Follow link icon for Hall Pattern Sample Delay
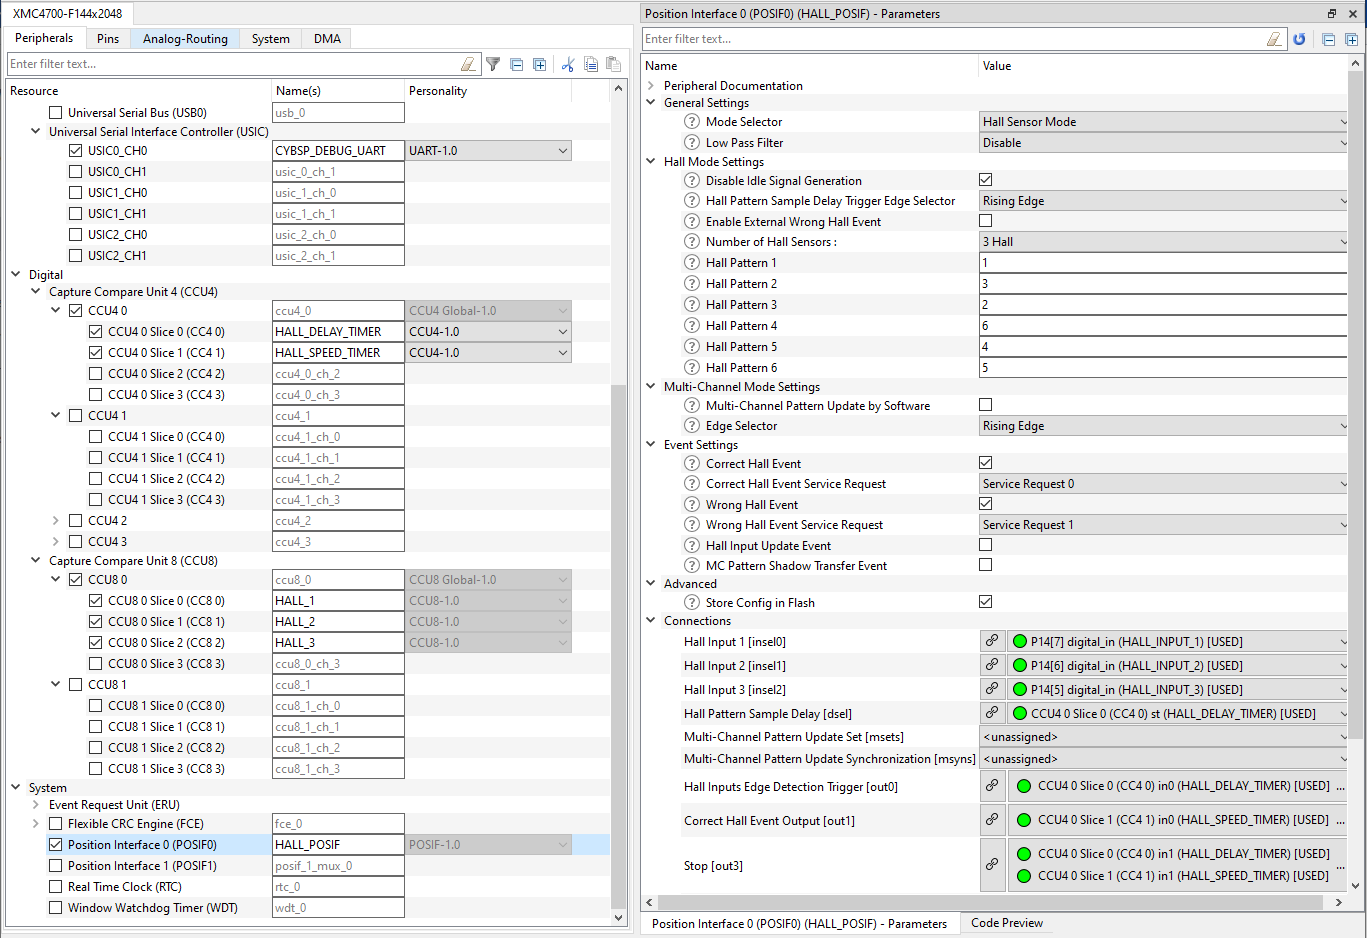Viewport: 1367px width, 938px height. point(992,713)
